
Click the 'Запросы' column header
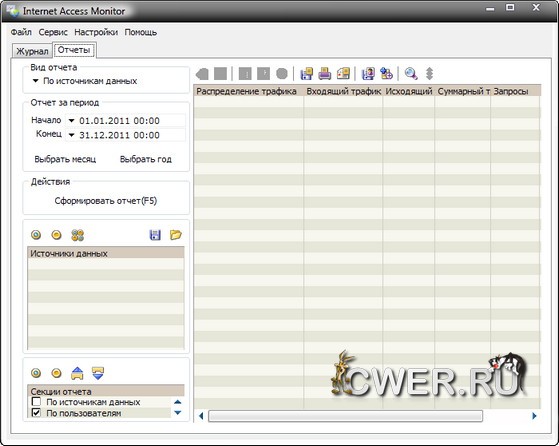tap(516, 91)
